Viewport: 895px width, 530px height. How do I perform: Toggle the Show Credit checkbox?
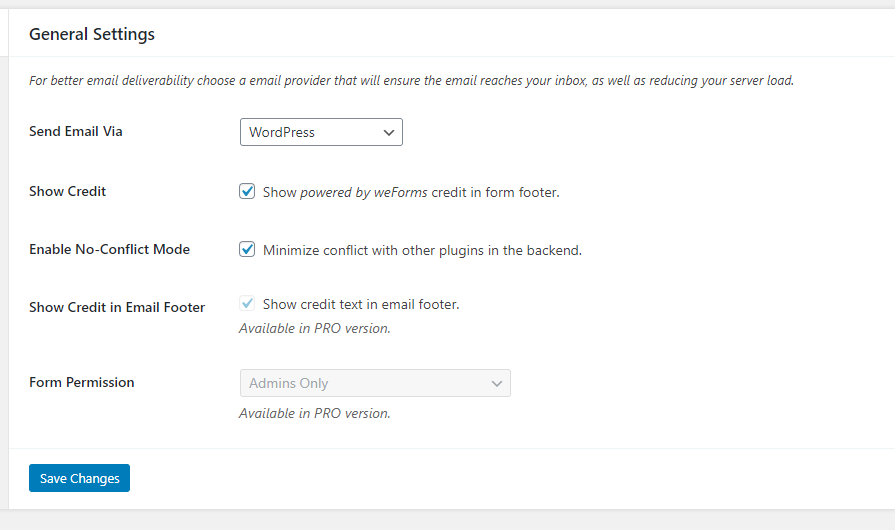(247, 191)
